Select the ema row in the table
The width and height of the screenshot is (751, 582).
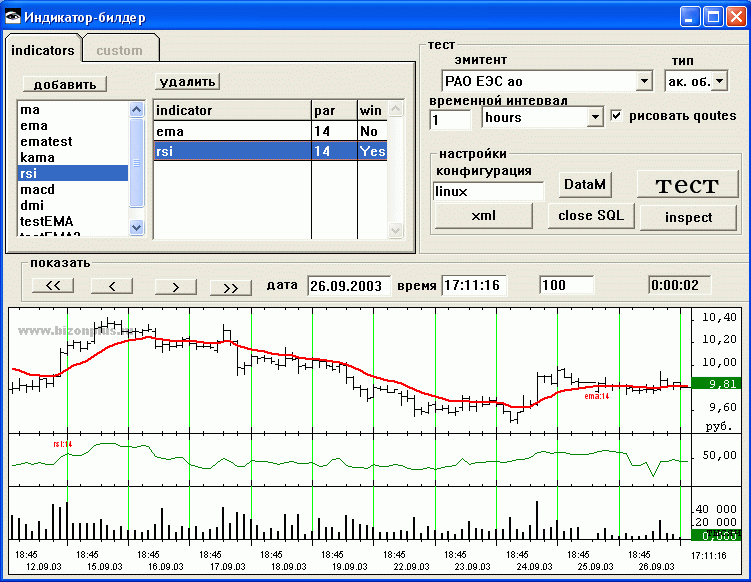click(x=230, y=131)
